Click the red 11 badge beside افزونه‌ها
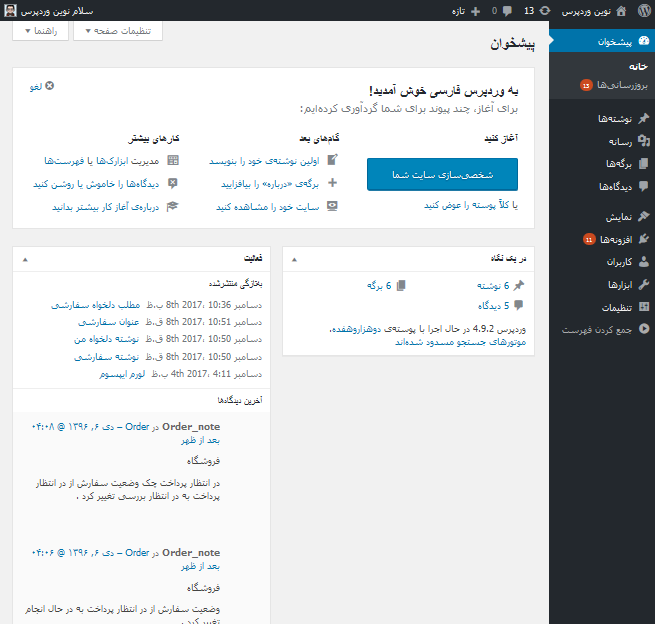This screenshot has height=624, width=655. pos(589,239)
